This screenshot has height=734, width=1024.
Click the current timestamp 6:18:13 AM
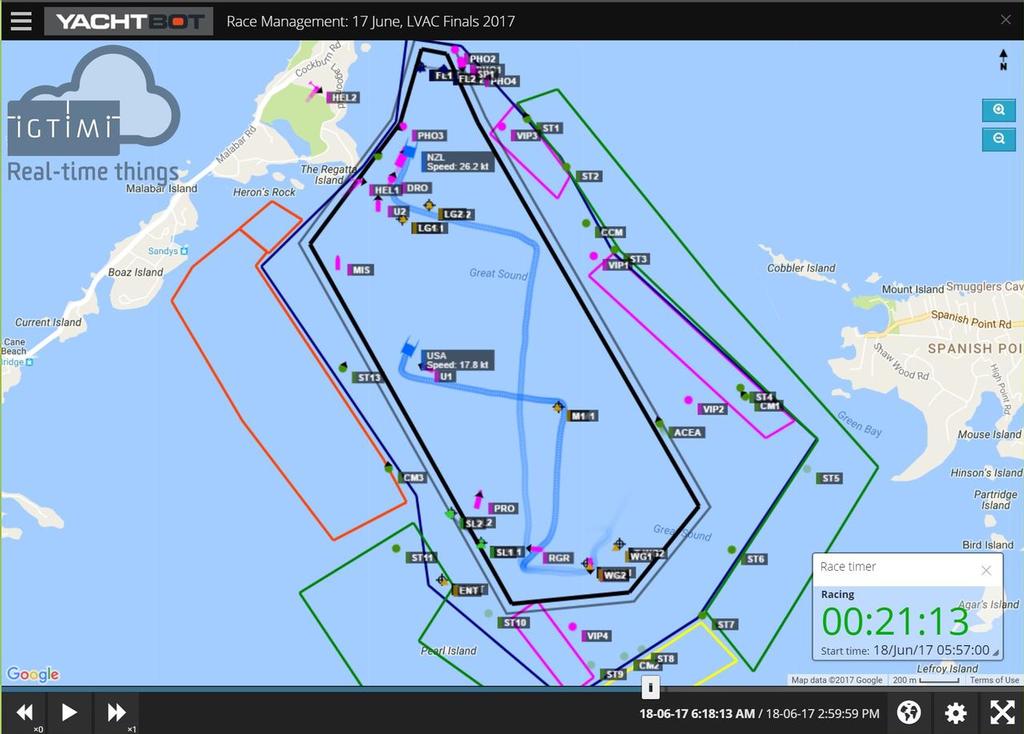pos(697,714)
